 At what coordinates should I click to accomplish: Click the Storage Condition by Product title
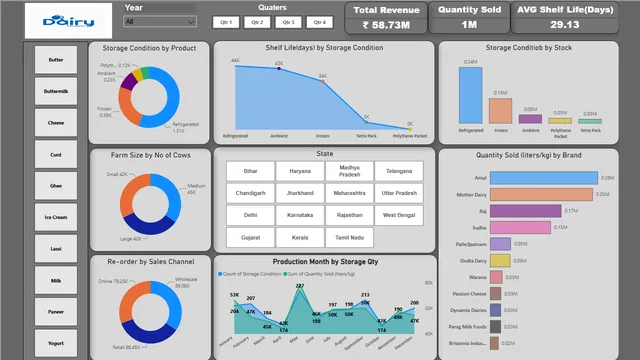pyautogui.click(x=149, y=48)
